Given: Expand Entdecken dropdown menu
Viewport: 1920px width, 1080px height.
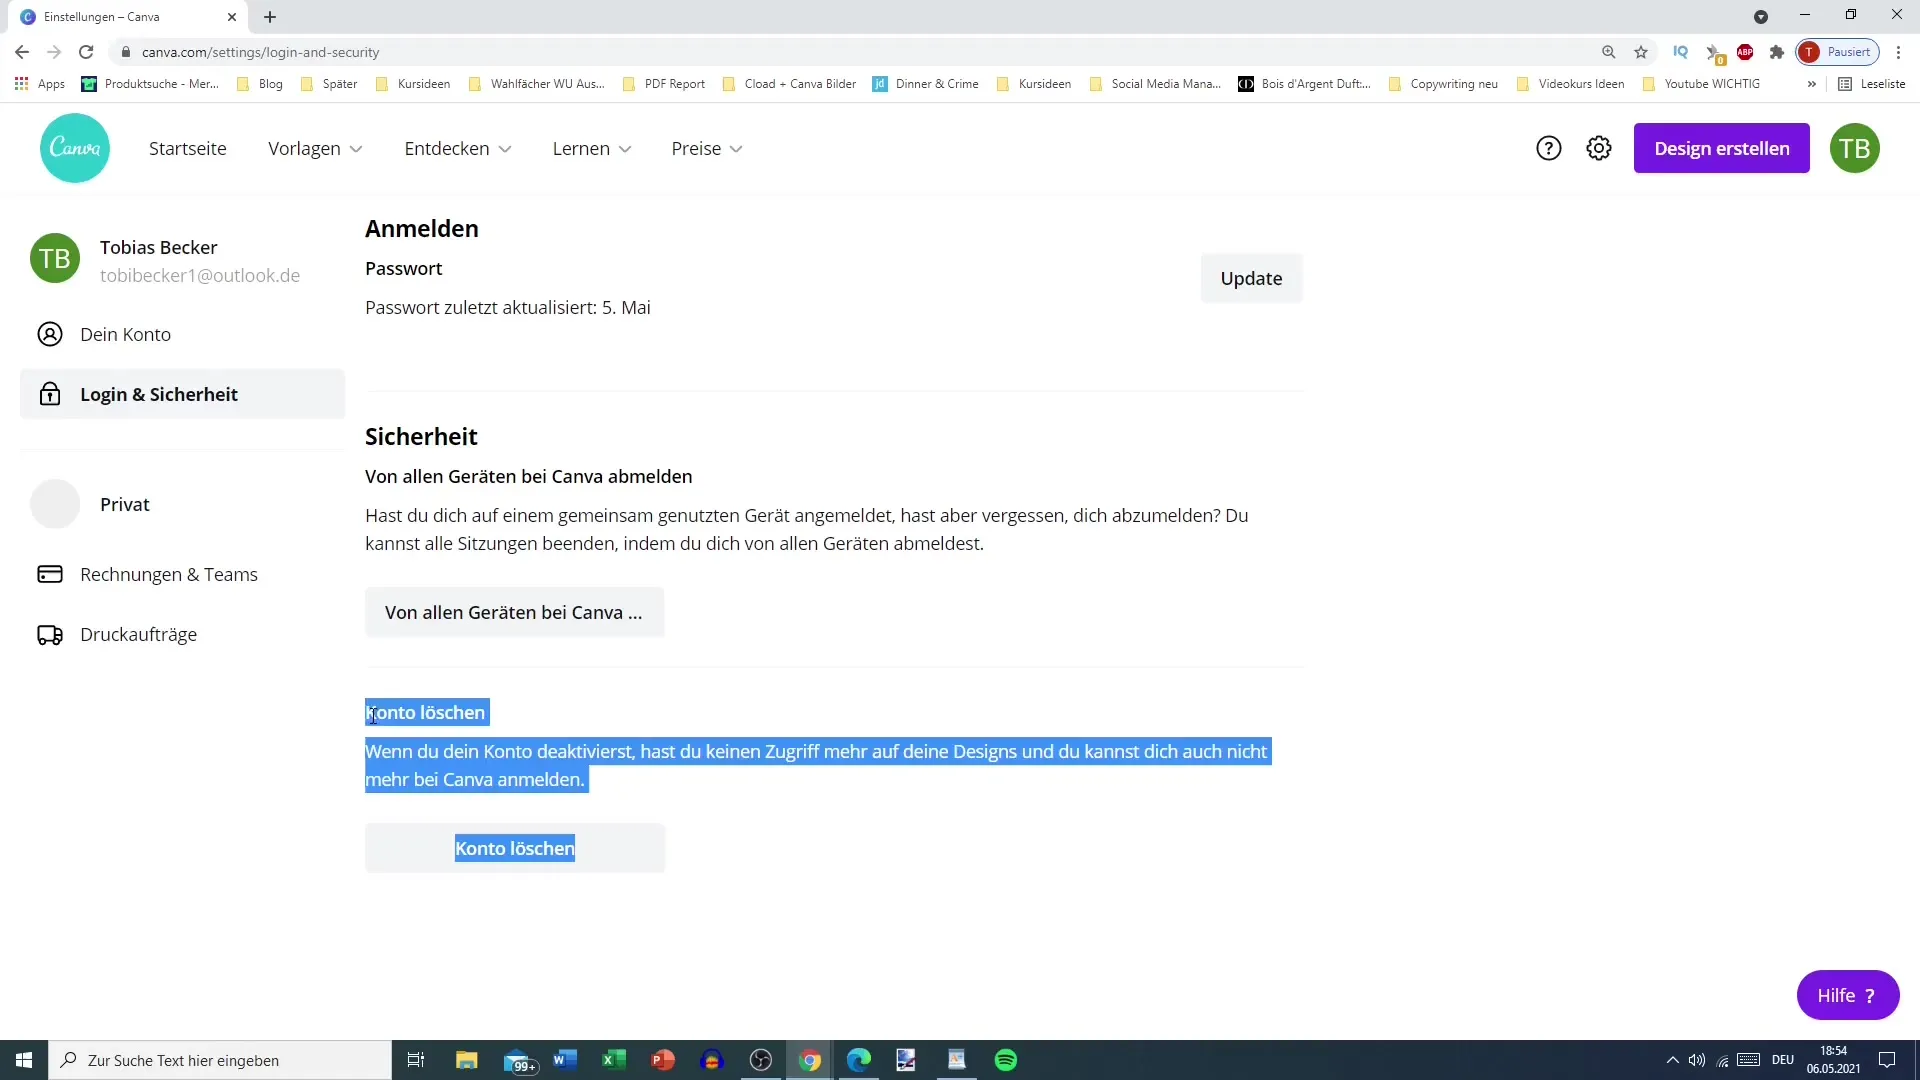Looking at the screenshot, I should (458, 148).
